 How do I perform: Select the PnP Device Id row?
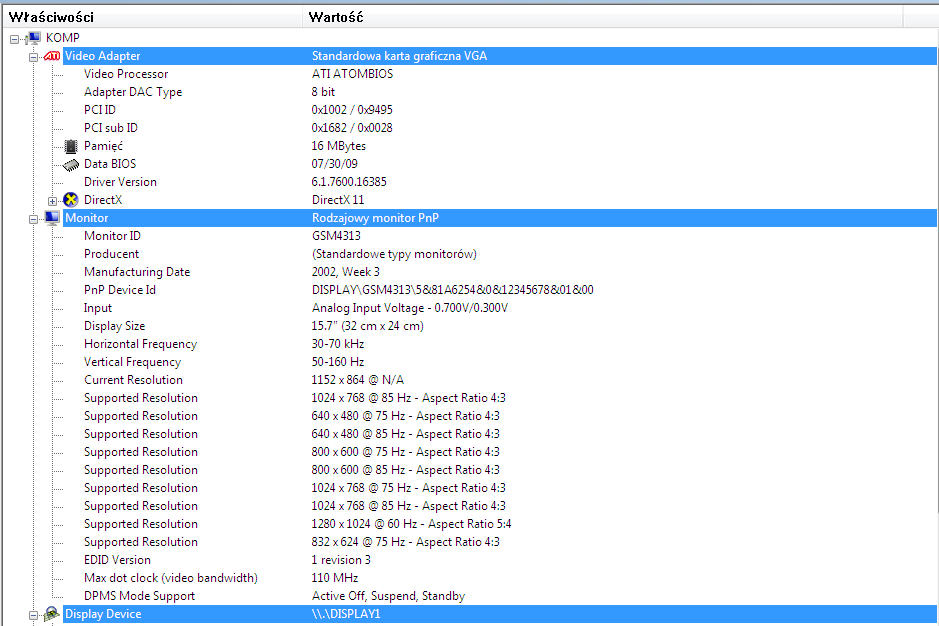click(x=120, y=290)
